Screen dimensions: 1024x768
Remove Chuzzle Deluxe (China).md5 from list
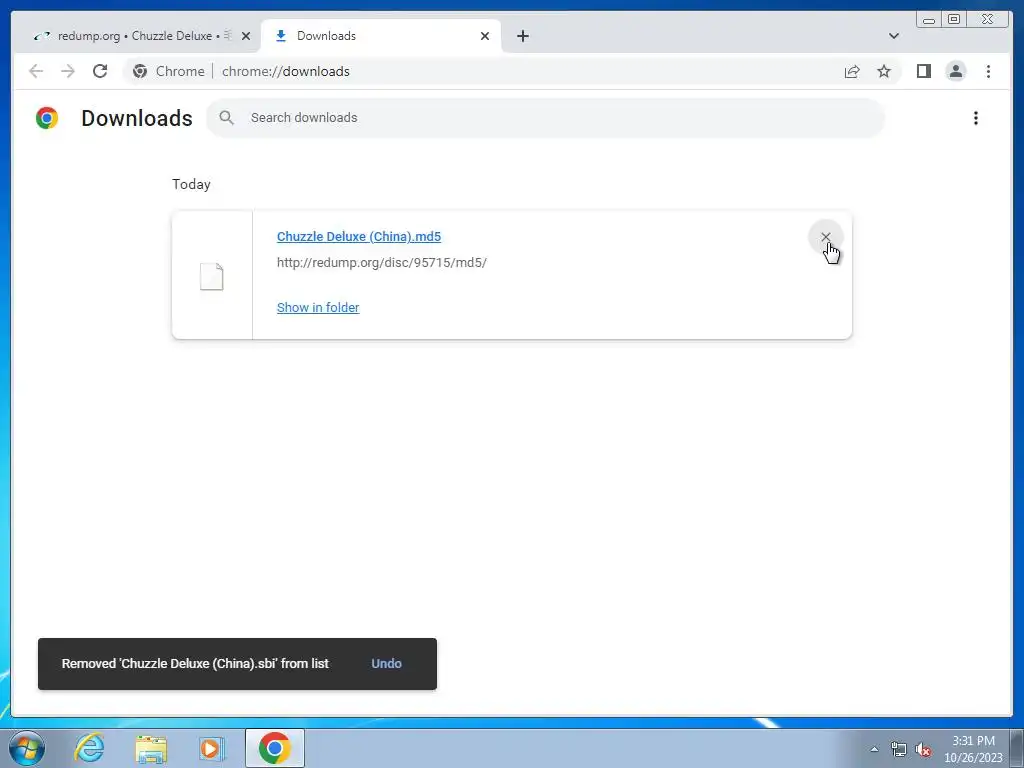pos(825,237)
